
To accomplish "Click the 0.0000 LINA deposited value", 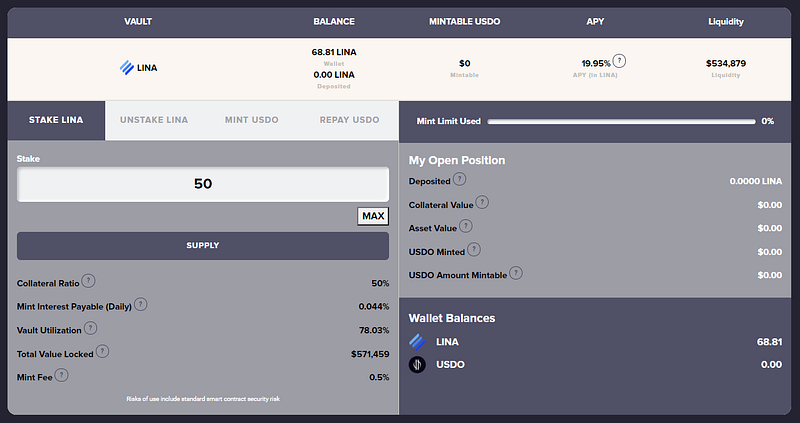I will coord(756,181).
